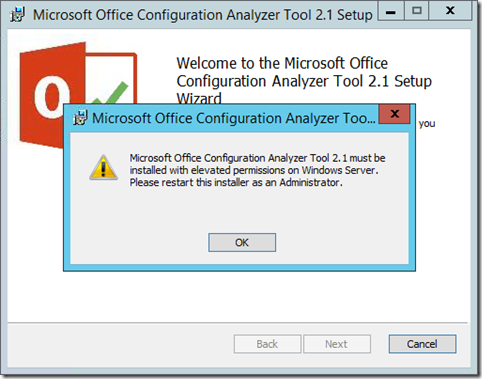
Task: Click the partially hidden "you" text
Action: [427, 123]
